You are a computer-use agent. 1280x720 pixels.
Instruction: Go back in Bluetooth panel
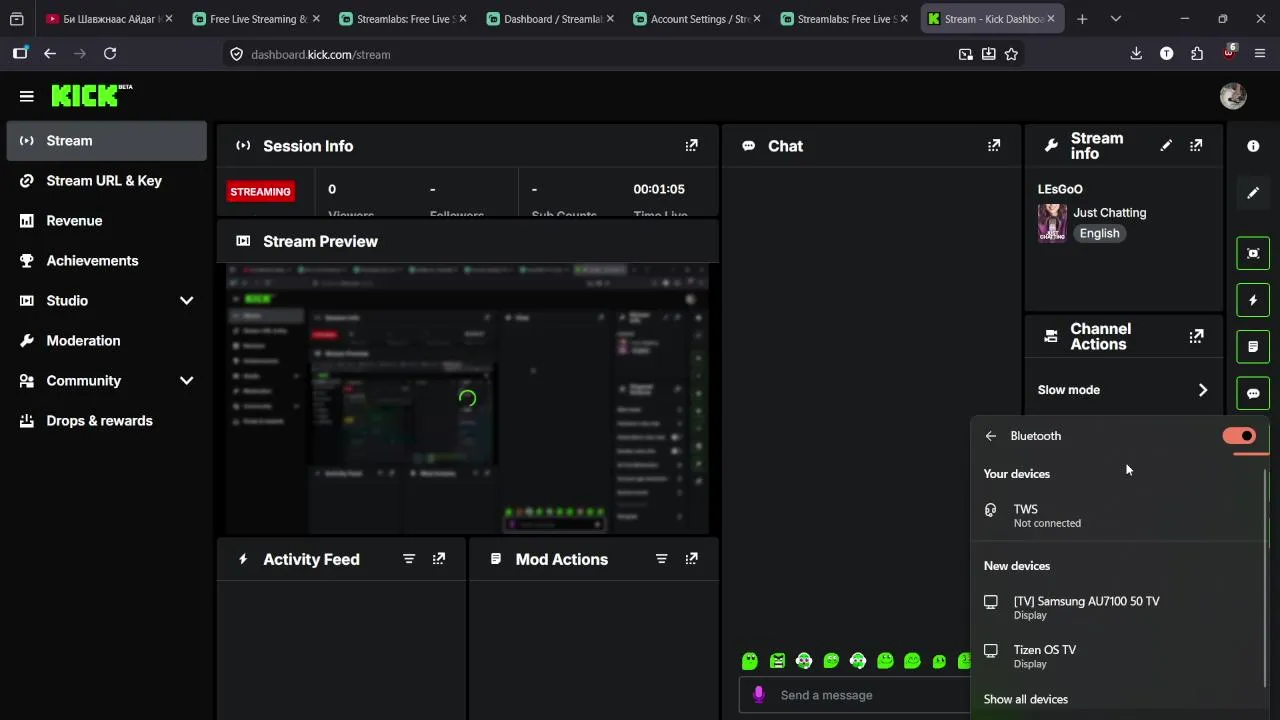point(990,436)
